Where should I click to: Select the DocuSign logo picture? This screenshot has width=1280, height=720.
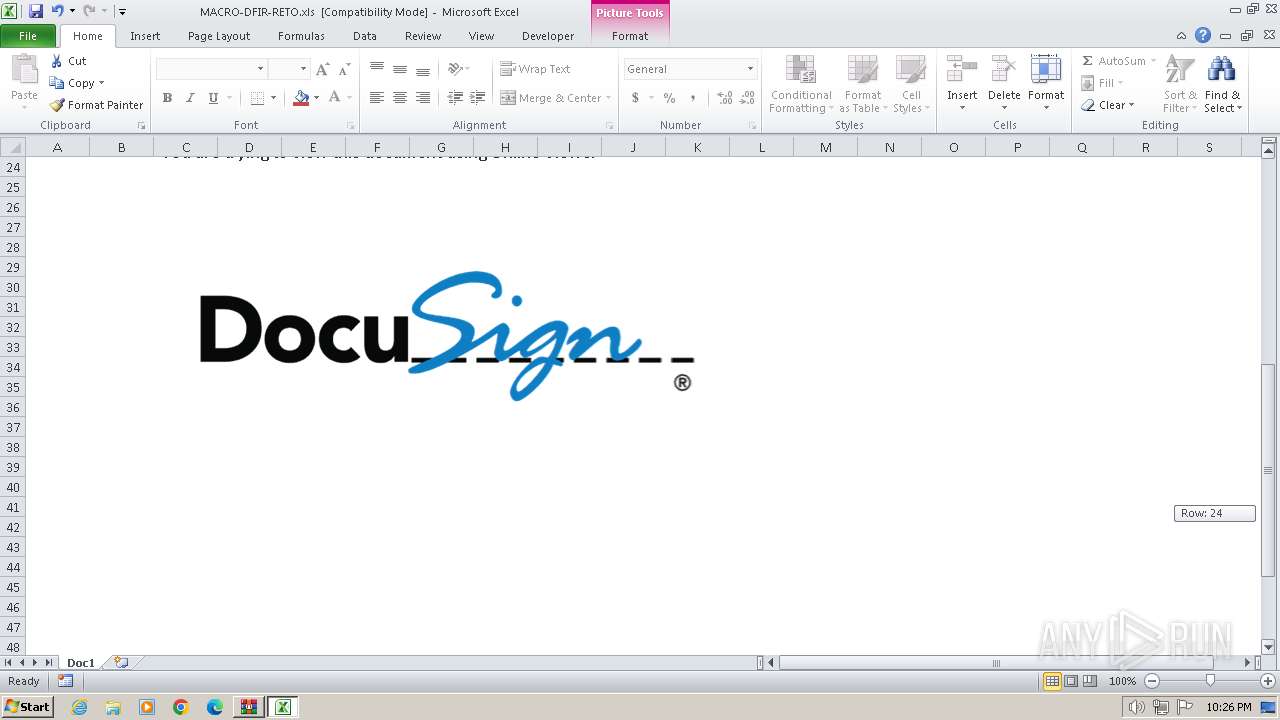447,335
